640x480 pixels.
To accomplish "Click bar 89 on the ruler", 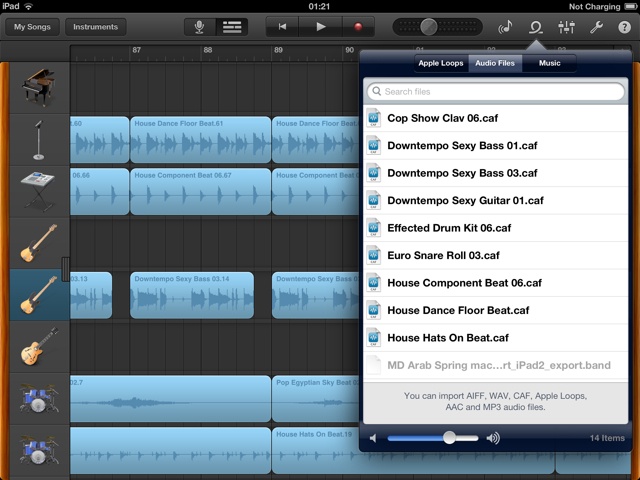I will pyautogui.click(x=278, y=50).
